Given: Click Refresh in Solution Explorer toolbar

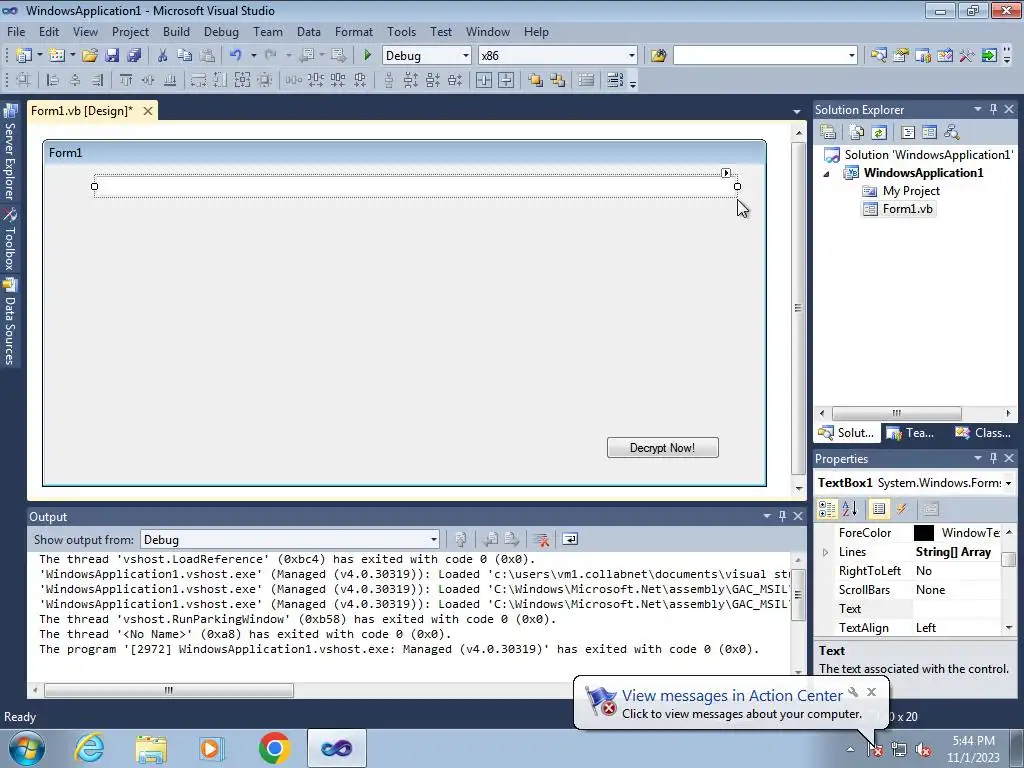Looking at the screenshot, I should tap(879, 132).
